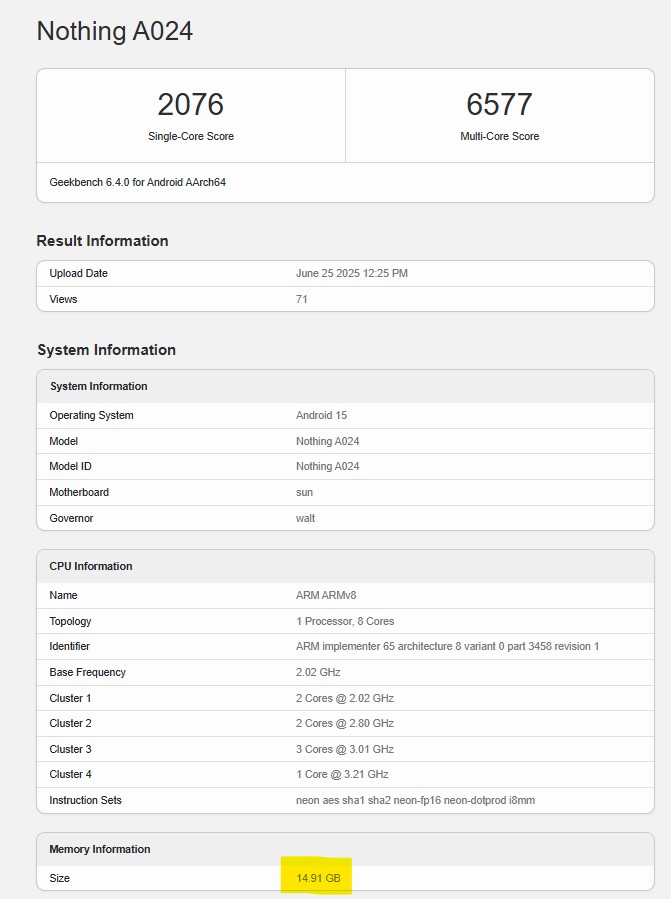Select 1 Processor, 8 Cores value
Screen dimensions: 671x899
(x=345, y=621)
